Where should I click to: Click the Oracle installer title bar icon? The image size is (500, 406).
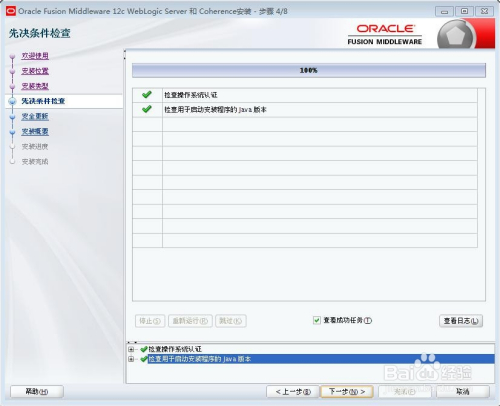[11, 11]
